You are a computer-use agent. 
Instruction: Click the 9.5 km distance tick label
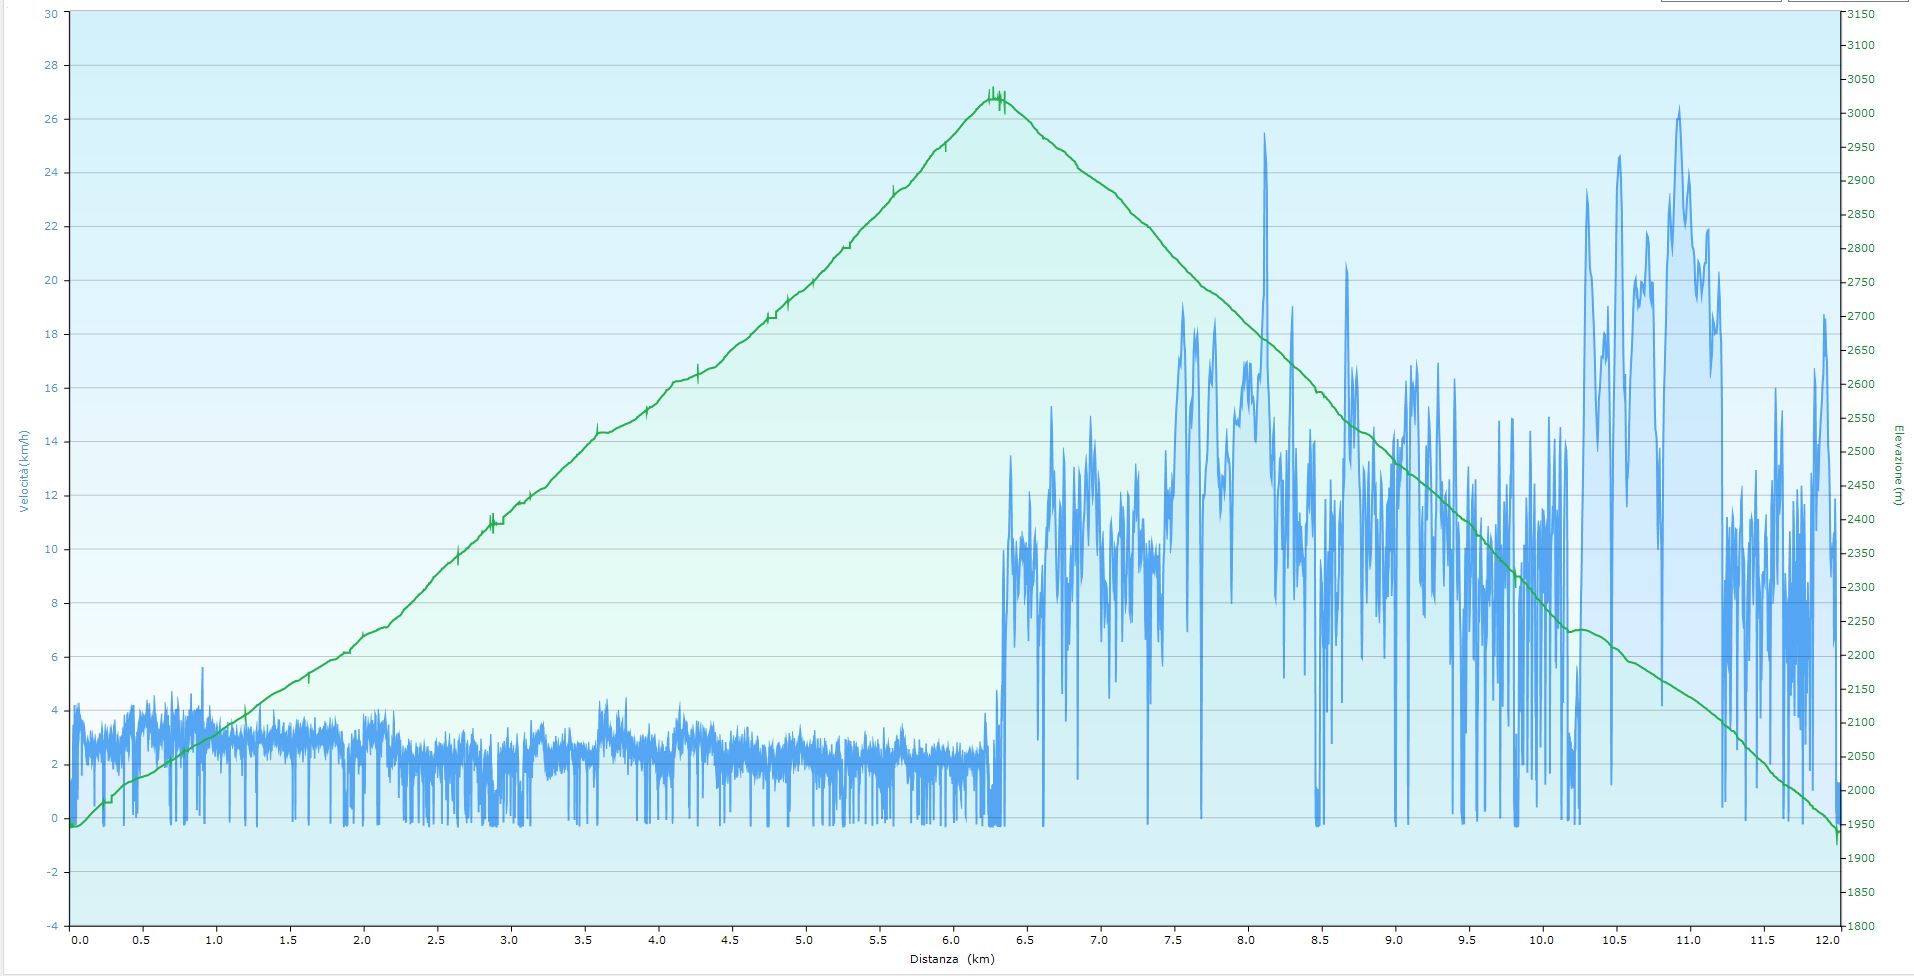click(1467, 940)
